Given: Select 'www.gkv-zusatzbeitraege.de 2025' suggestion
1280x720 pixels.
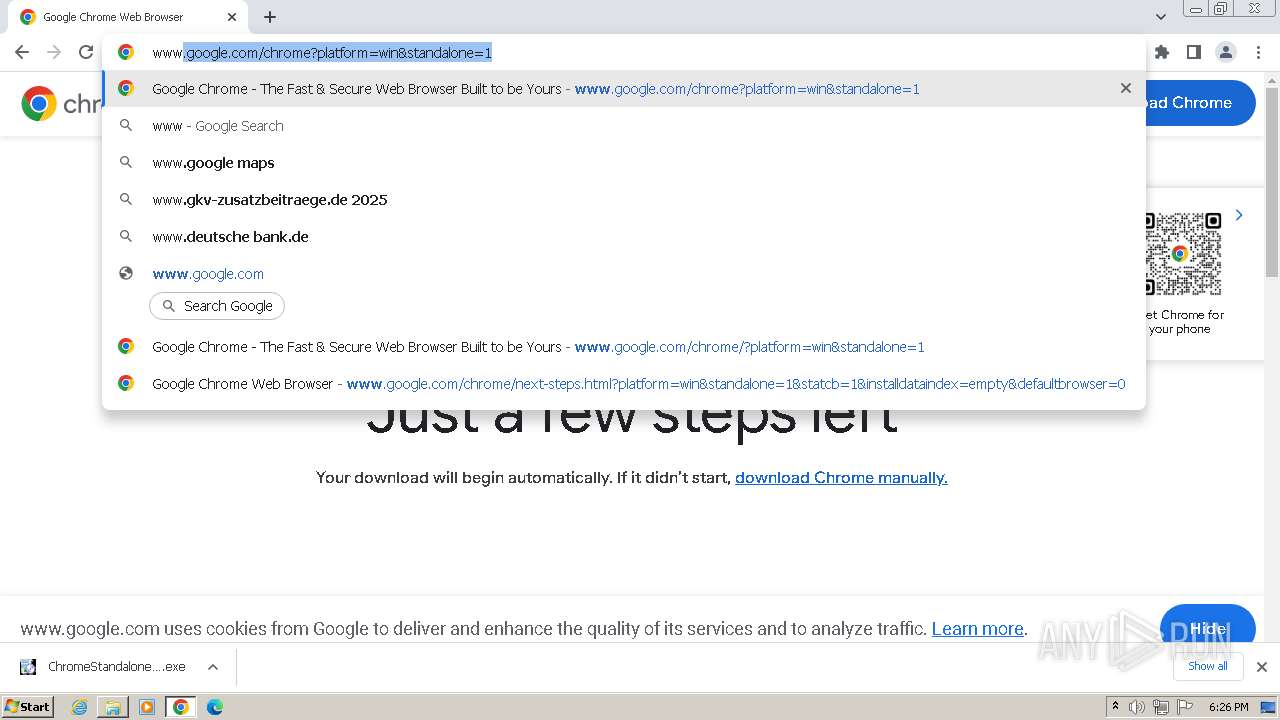Looking at the screenshot, I should 624,200.
